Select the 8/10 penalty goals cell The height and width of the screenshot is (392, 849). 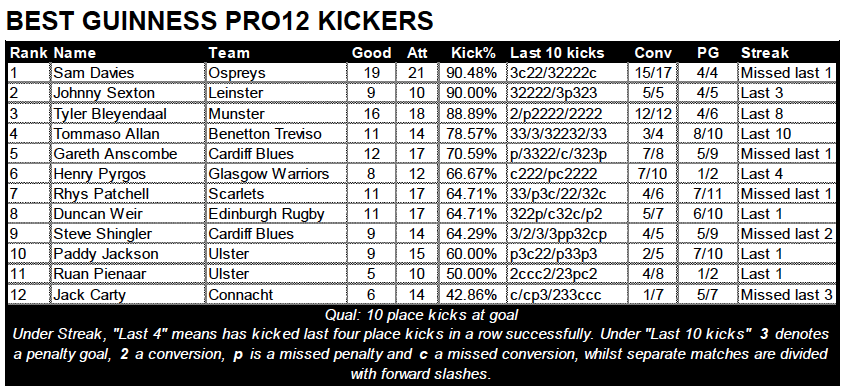708,134
